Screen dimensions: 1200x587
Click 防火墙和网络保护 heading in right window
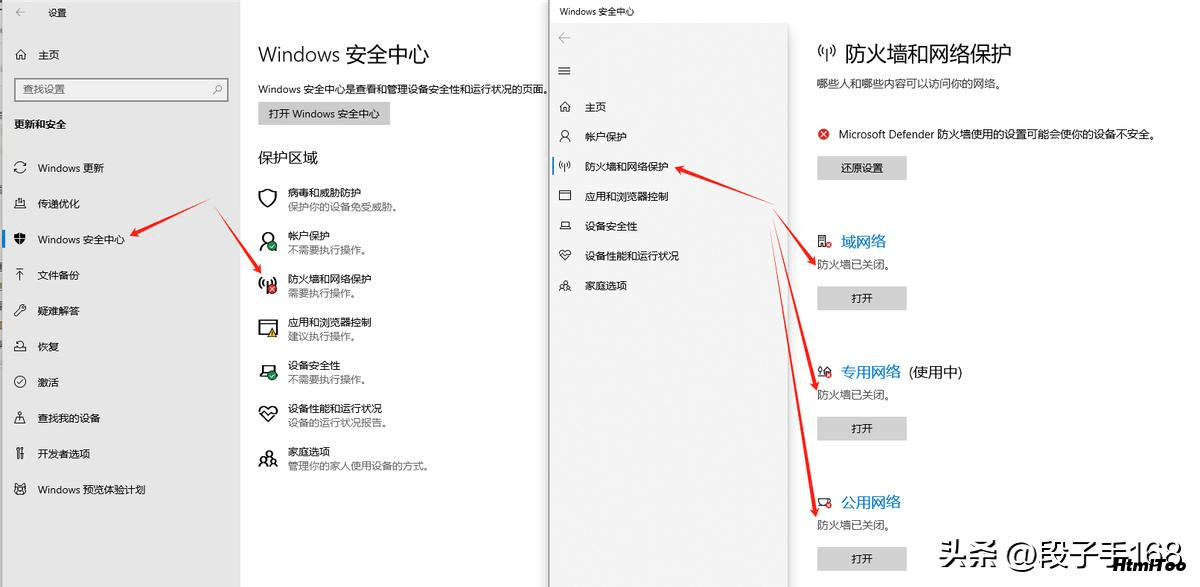coord(928,53)
